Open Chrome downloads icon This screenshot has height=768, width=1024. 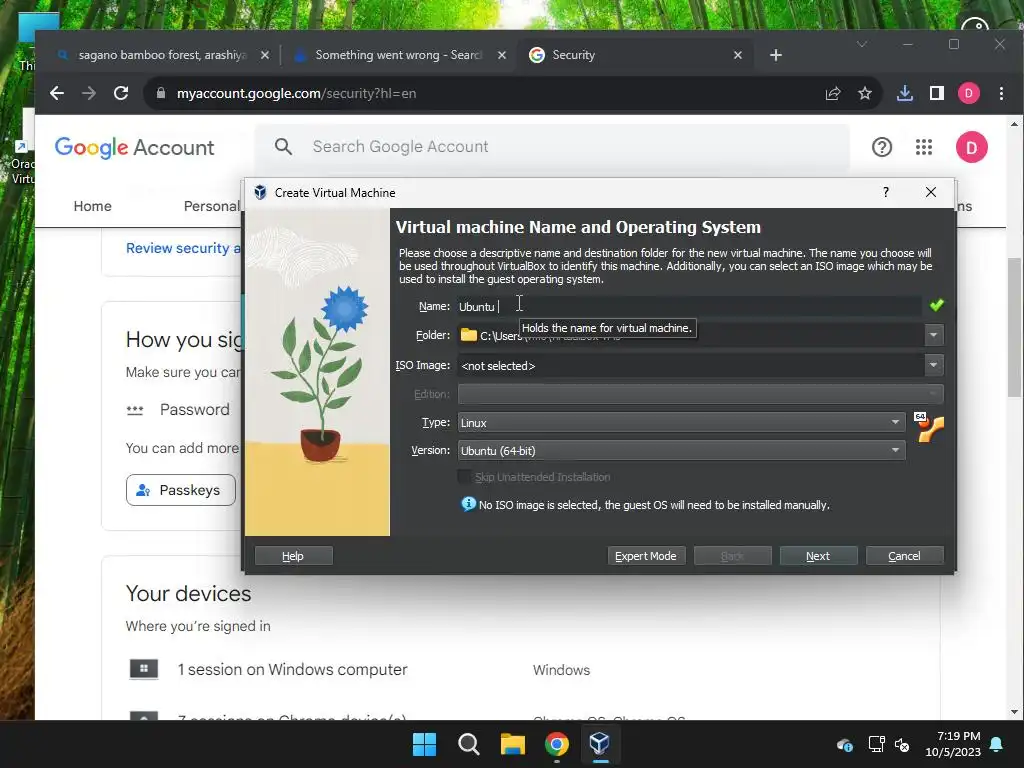[904, 93]
